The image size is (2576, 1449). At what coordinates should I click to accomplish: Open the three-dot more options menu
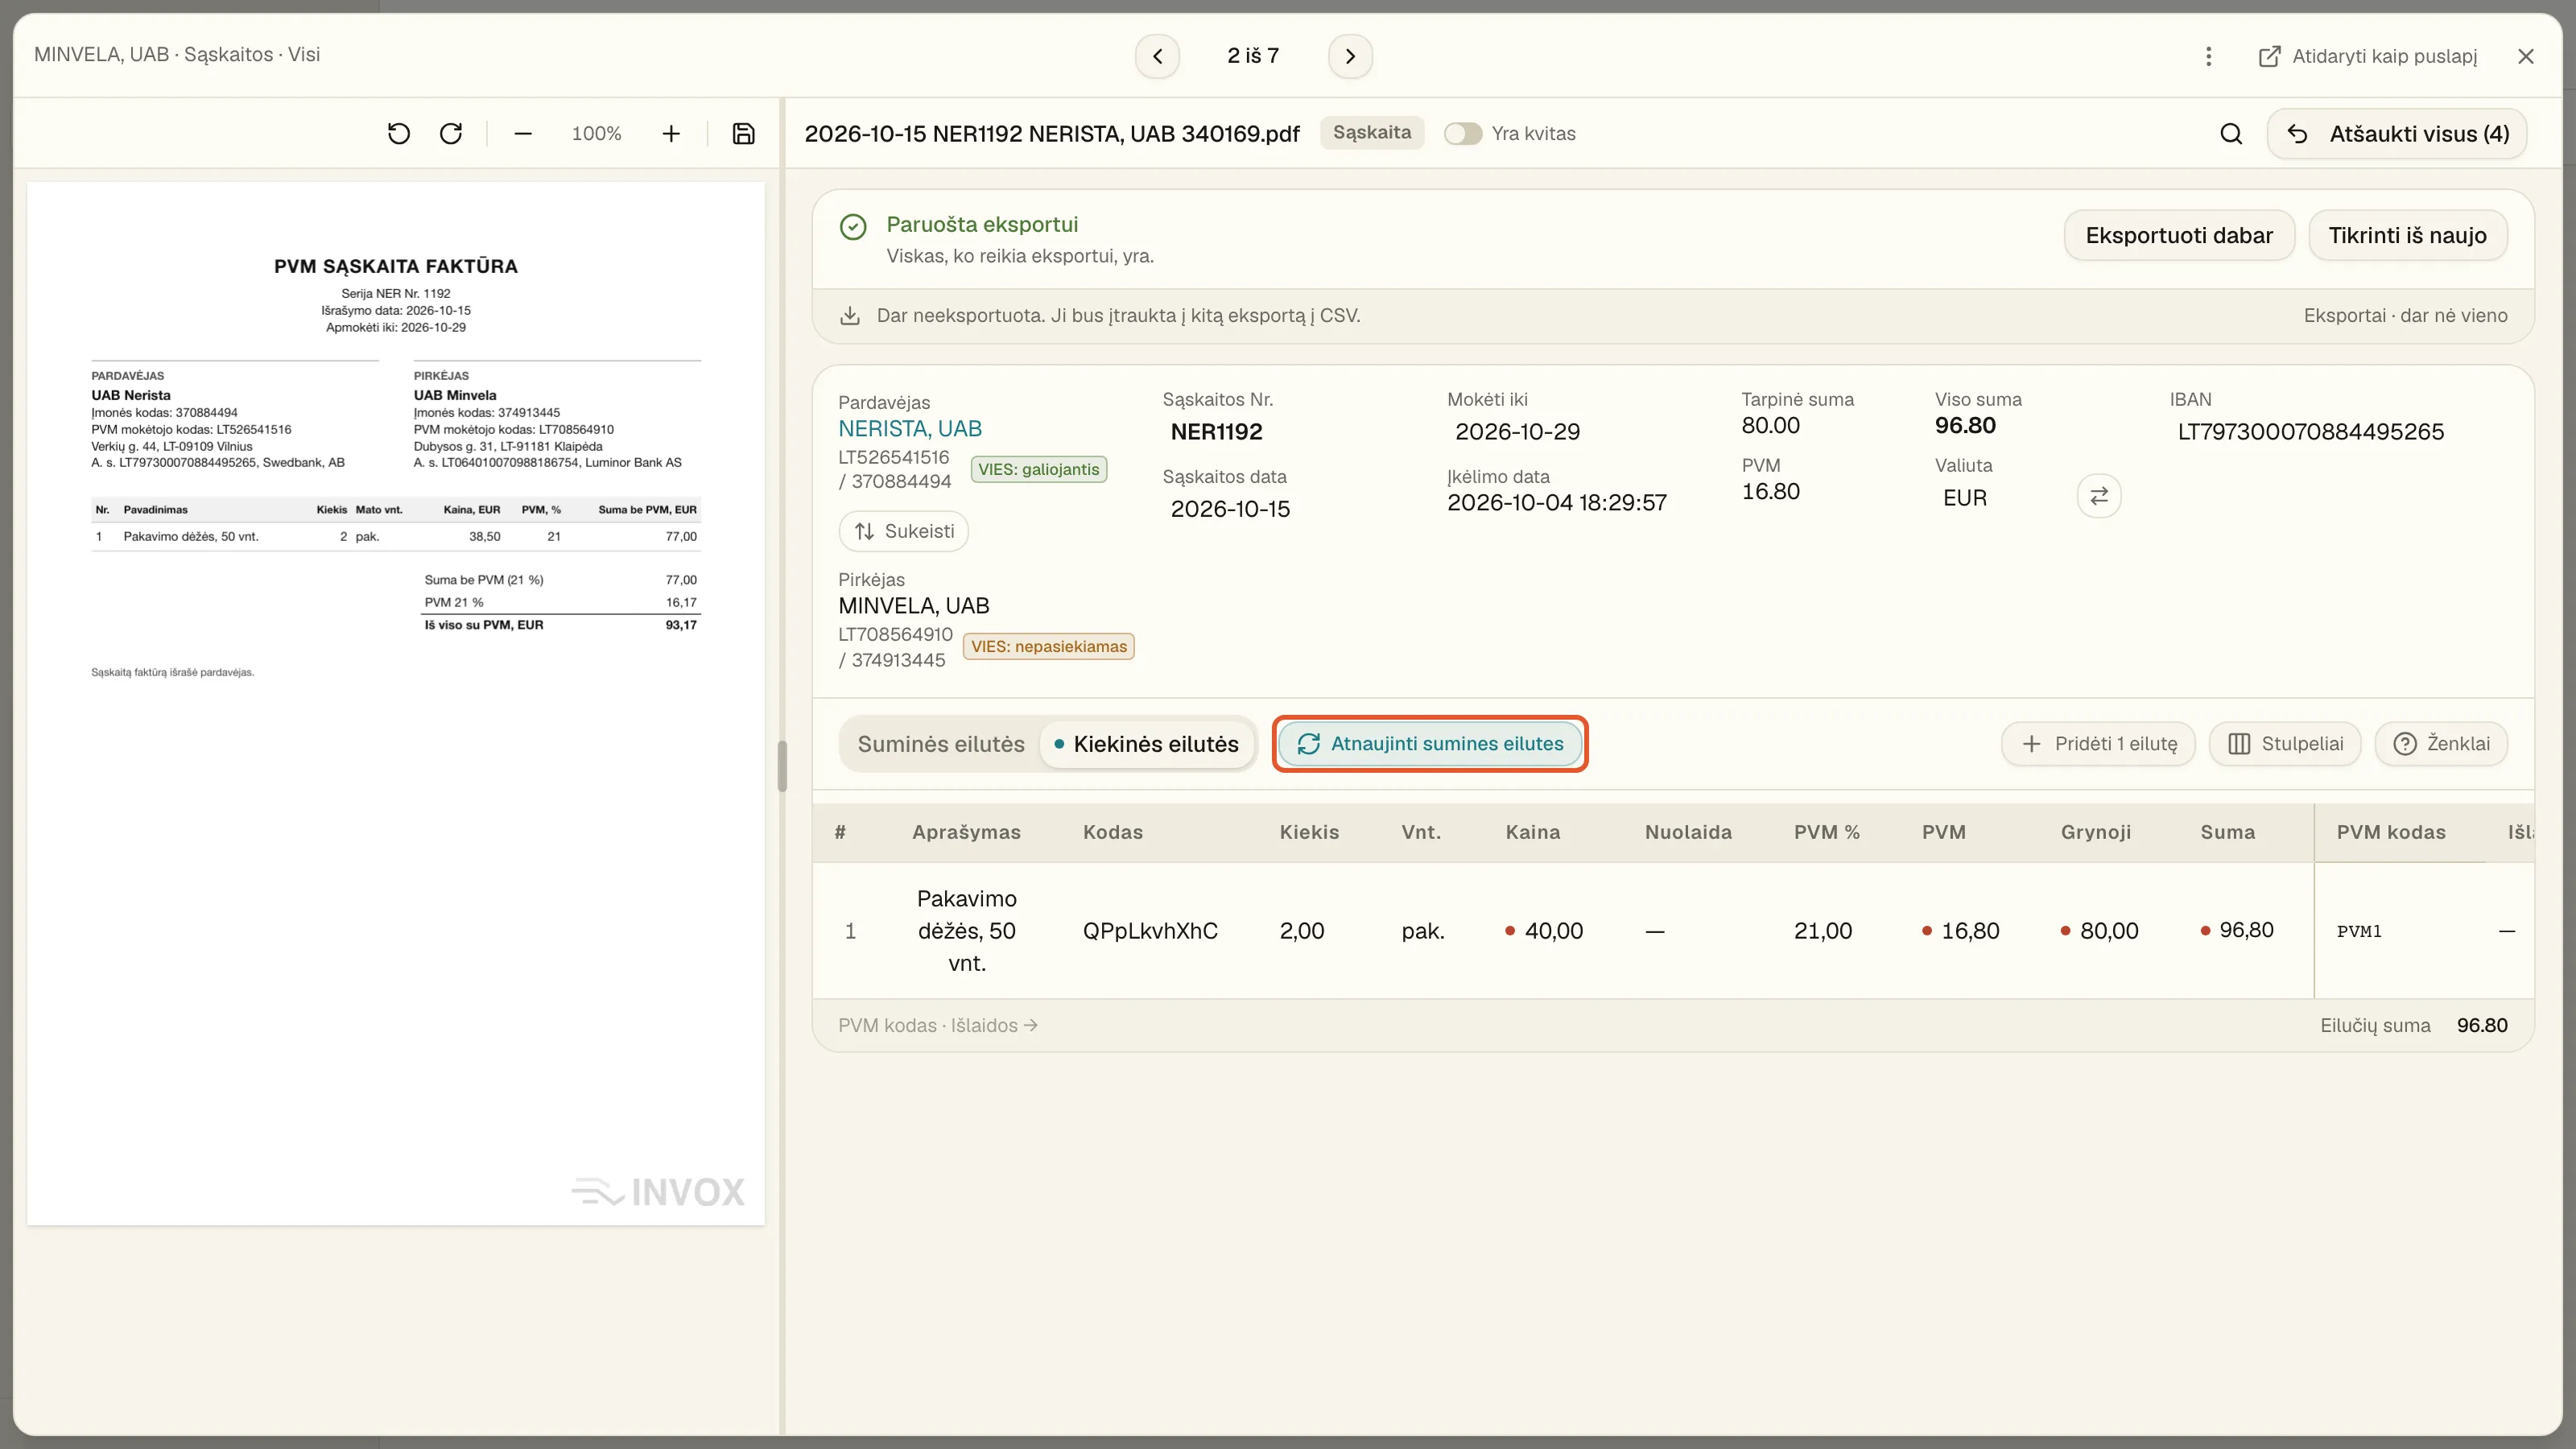2208,56
